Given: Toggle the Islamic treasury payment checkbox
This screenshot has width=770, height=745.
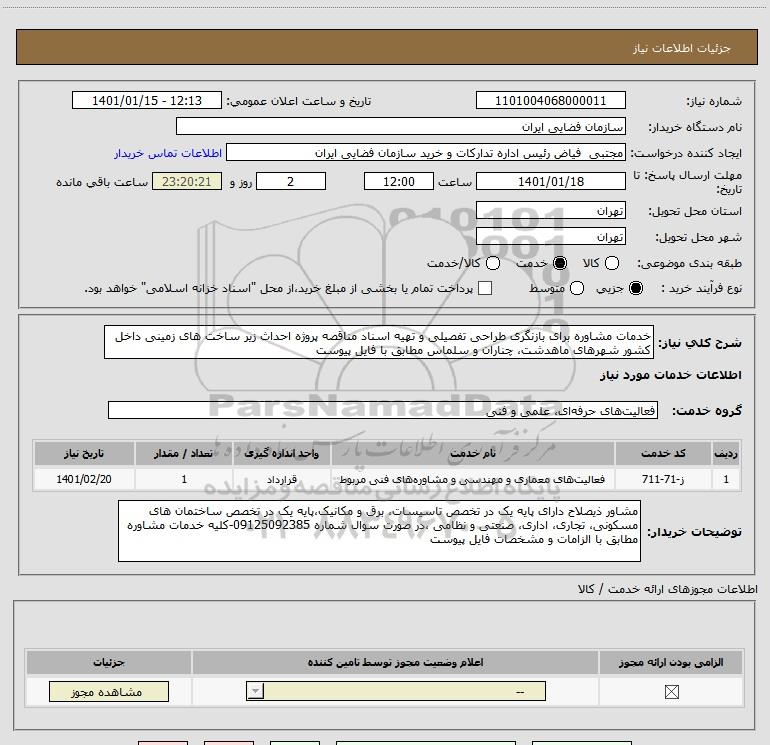Looking at the screenshot, I should click(x=485, y=288).
